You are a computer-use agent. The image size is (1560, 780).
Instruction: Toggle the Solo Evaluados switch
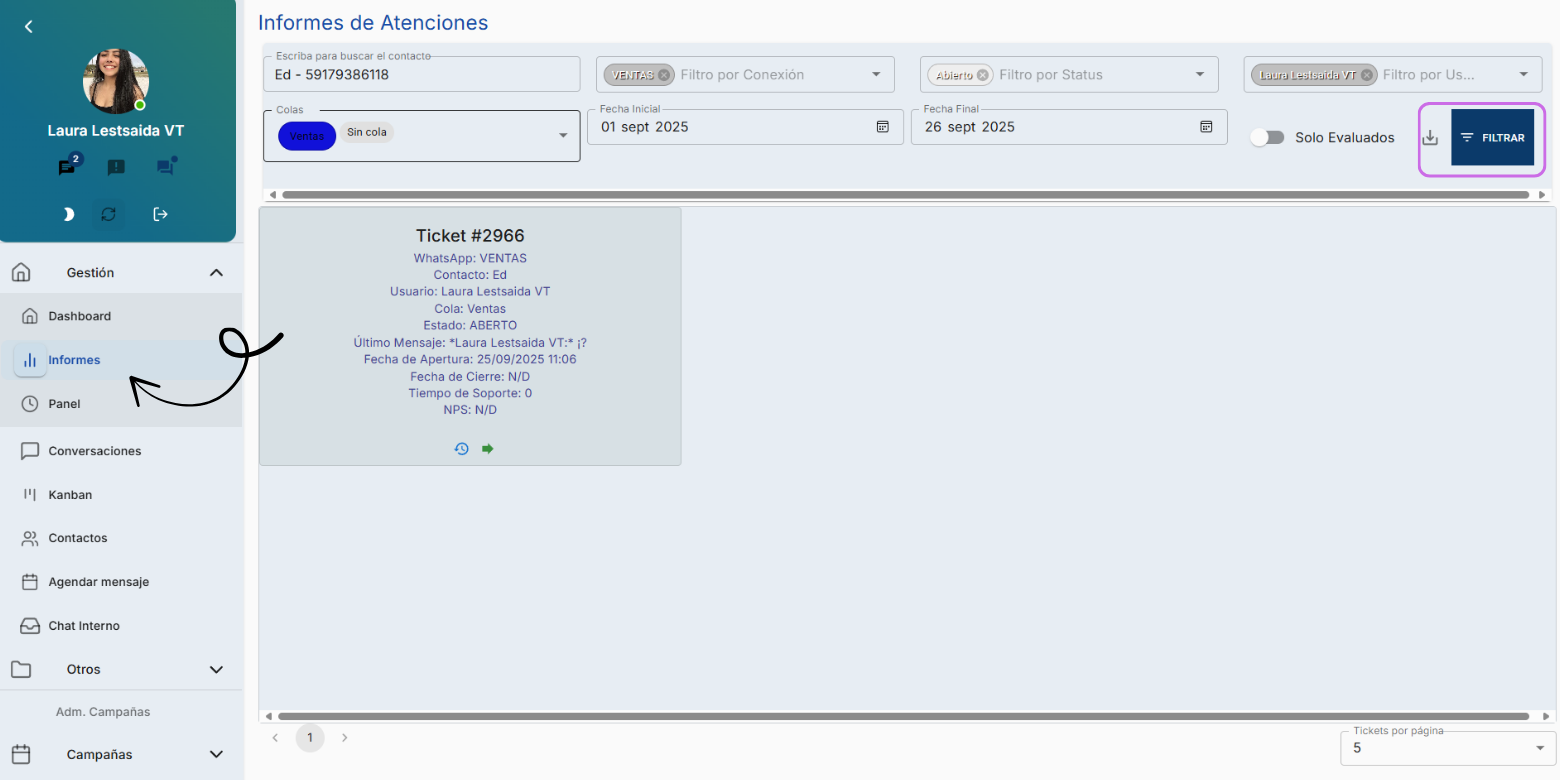1267,138
